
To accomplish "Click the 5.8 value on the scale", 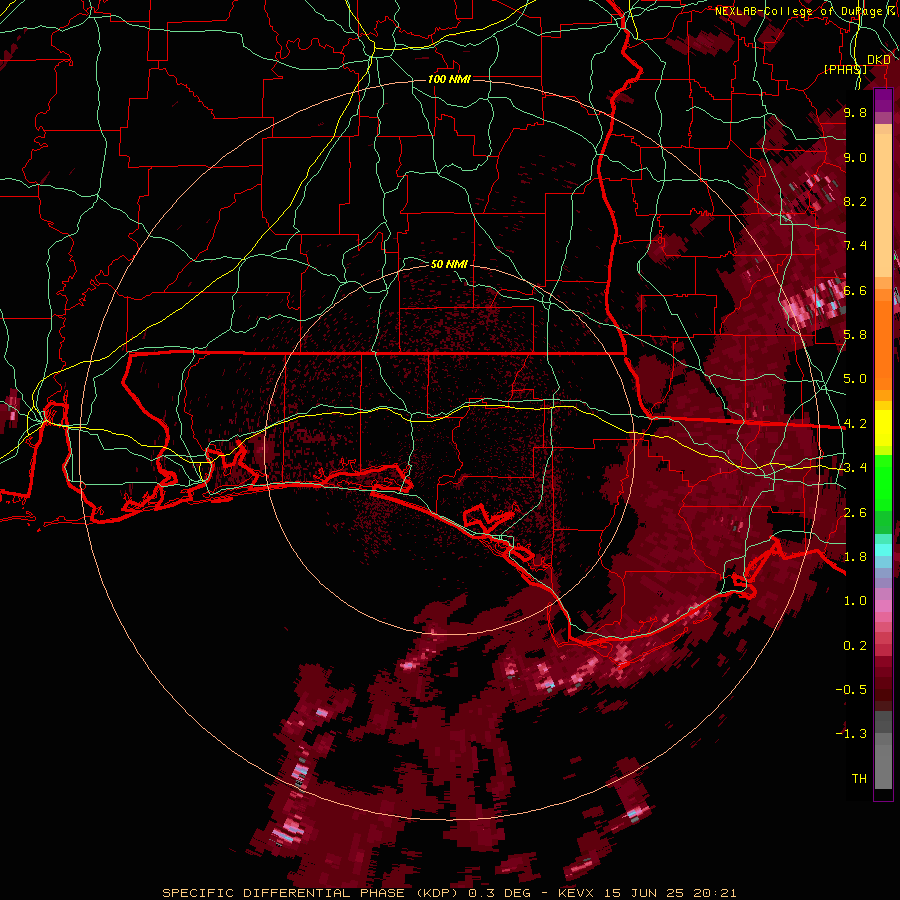I will point(855,335).
